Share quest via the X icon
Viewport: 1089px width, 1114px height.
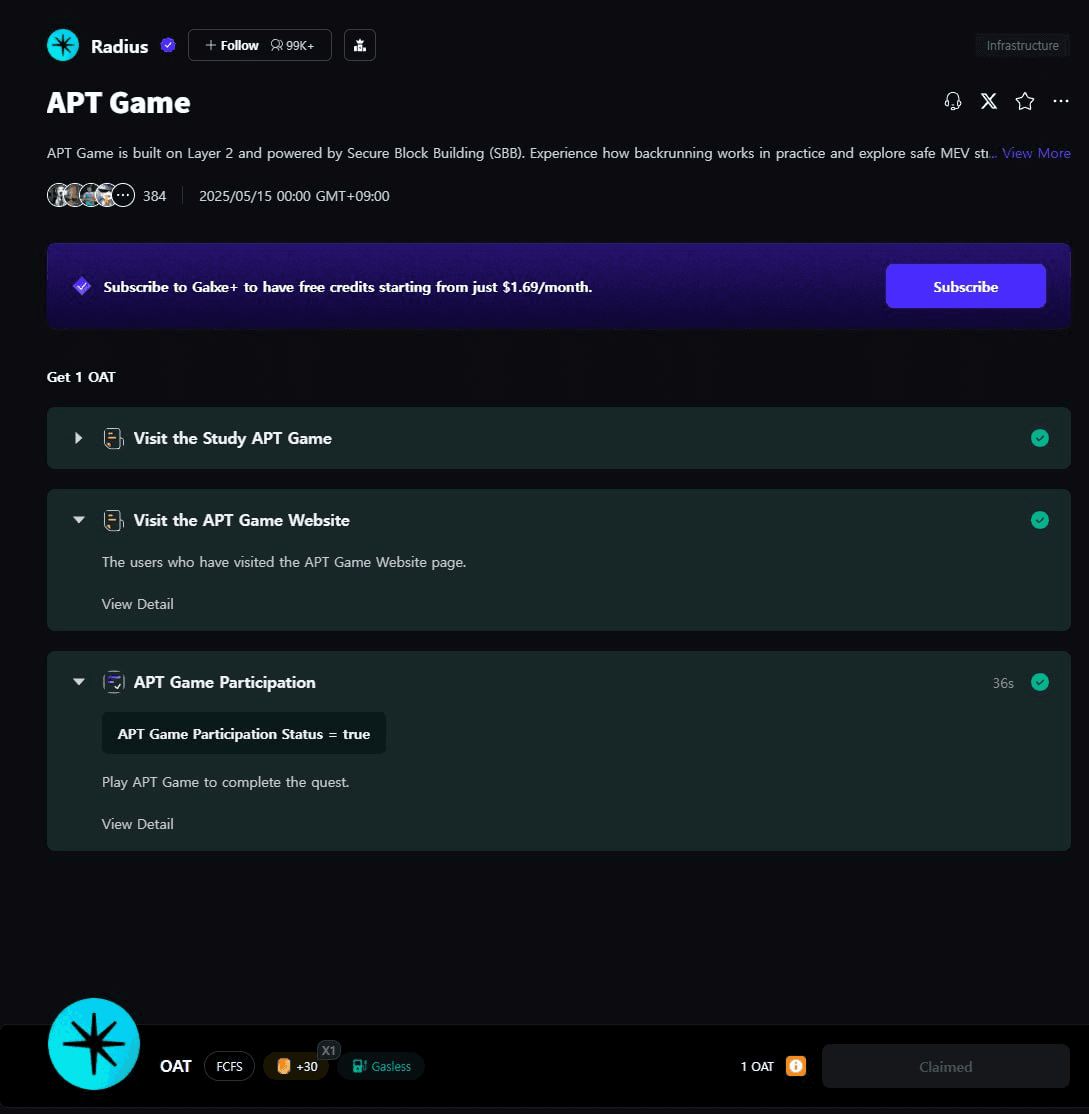tap(989, 102)
